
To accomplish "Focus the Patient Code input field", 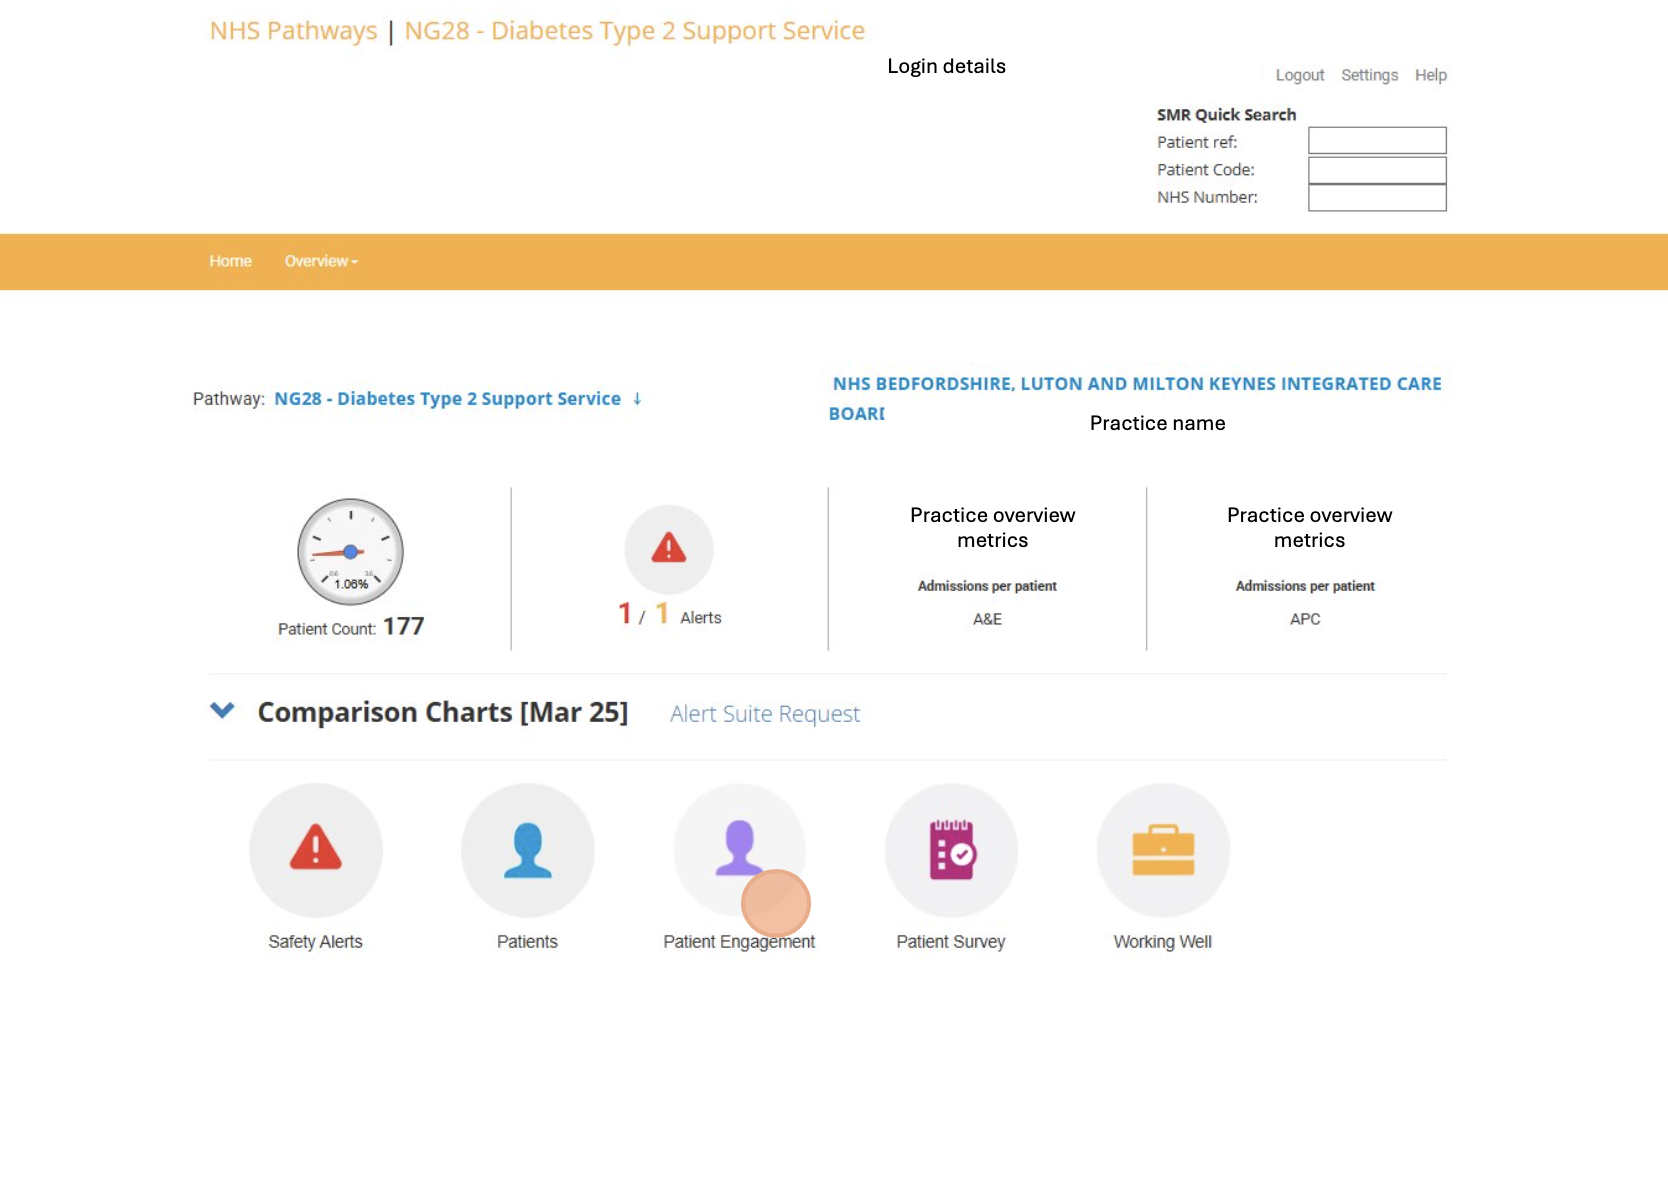I will point(1377,170).
